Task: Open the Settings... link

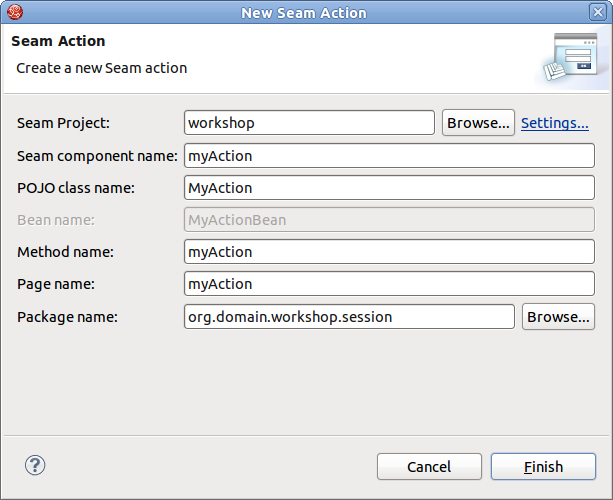Action: [x=555, y=123]
